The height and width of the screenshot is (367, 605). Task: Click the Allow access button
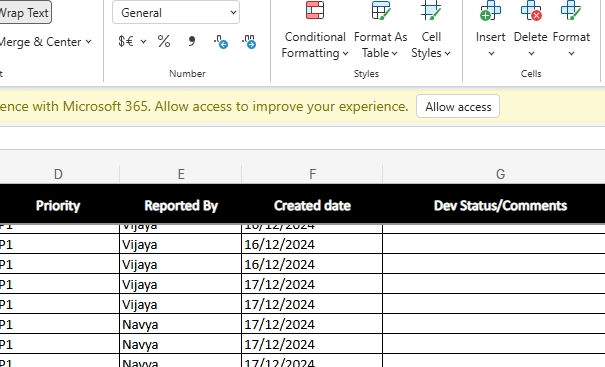coord(458,107)
